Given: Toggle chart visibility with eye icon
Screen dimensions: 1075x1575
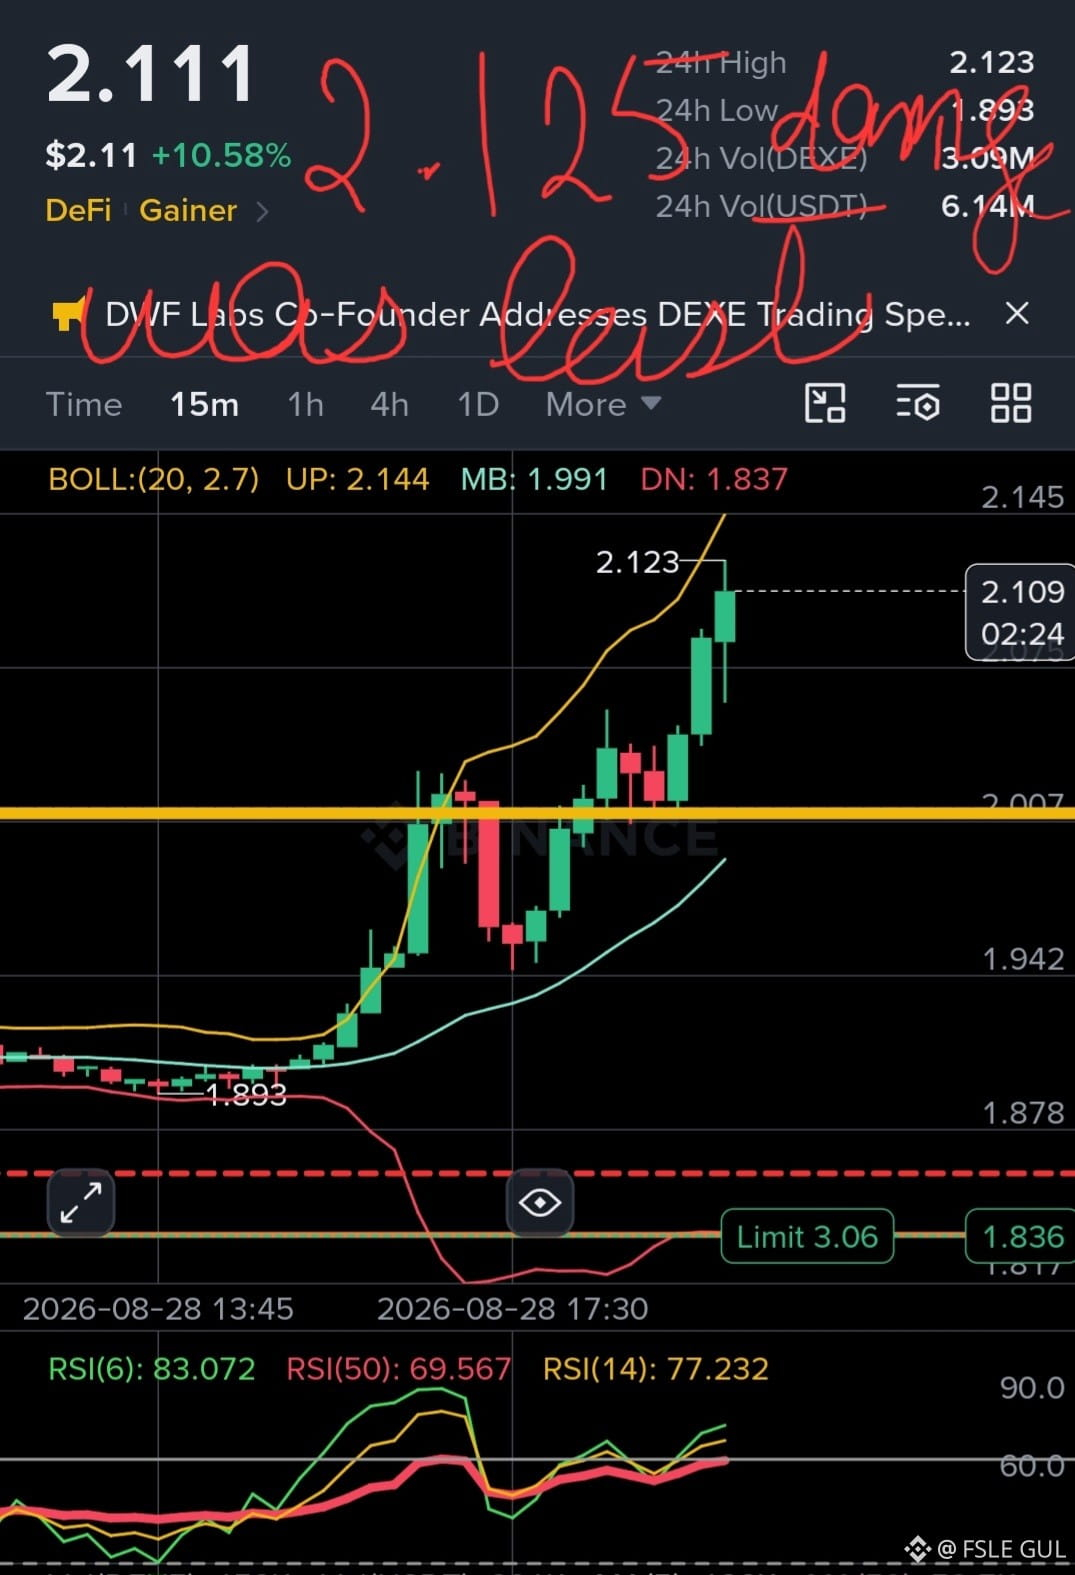Looking at the screenshot, I should (x=540, y=1203).
